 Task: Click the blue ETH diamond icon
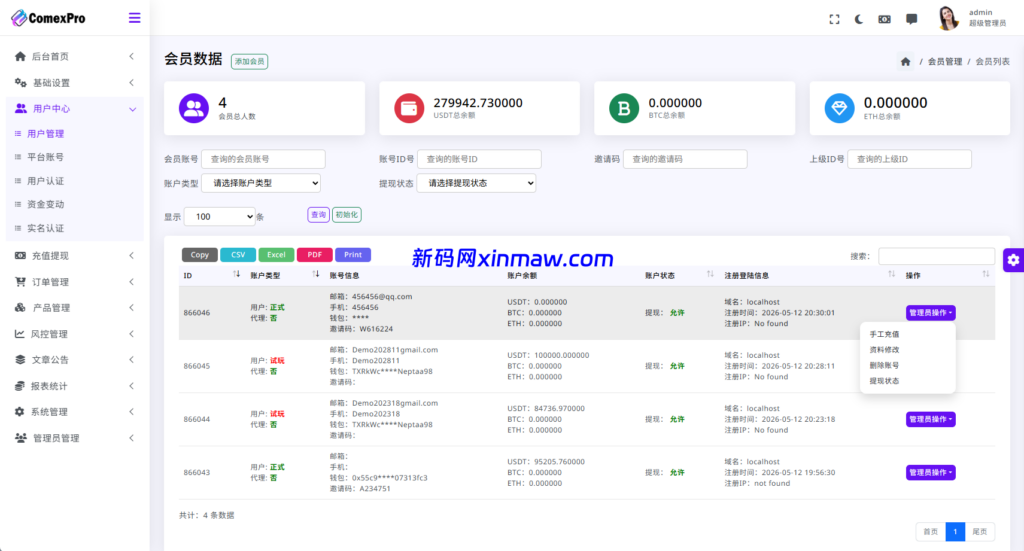(x=839, y=108)
